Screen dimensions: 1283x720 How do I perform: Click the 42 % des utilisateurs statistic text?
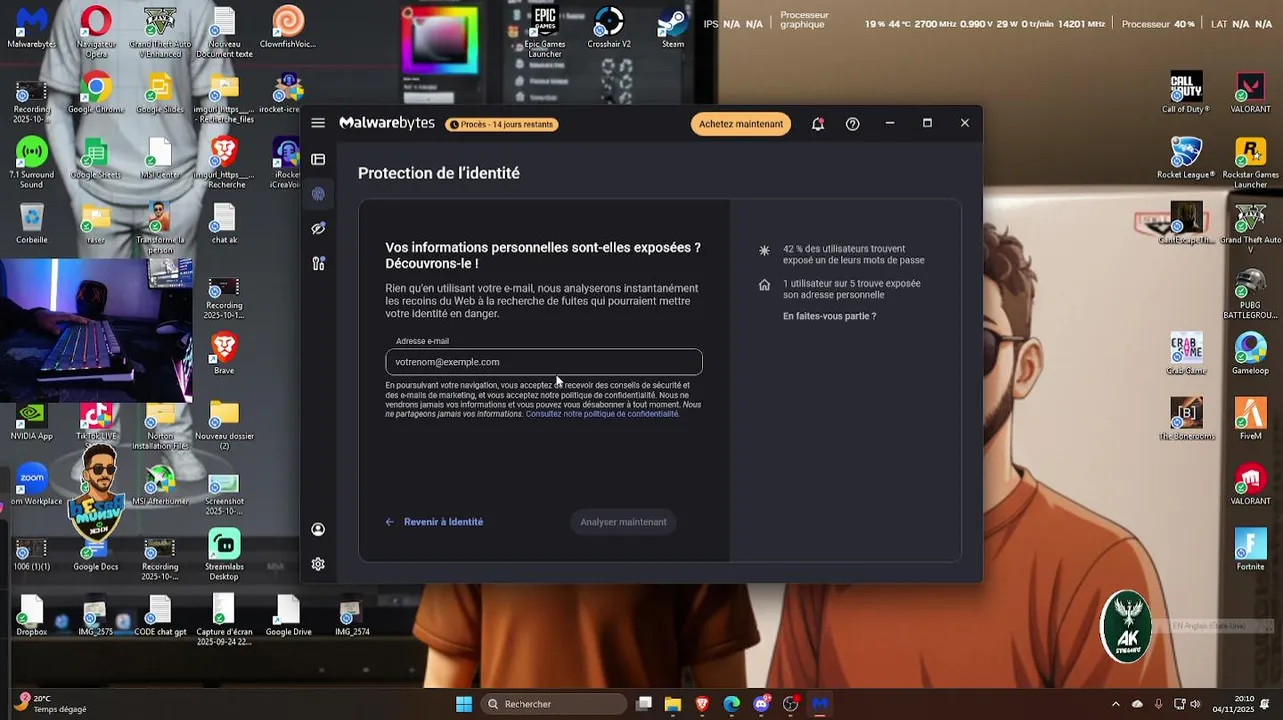pyautogui.click(x=853, y=254)
